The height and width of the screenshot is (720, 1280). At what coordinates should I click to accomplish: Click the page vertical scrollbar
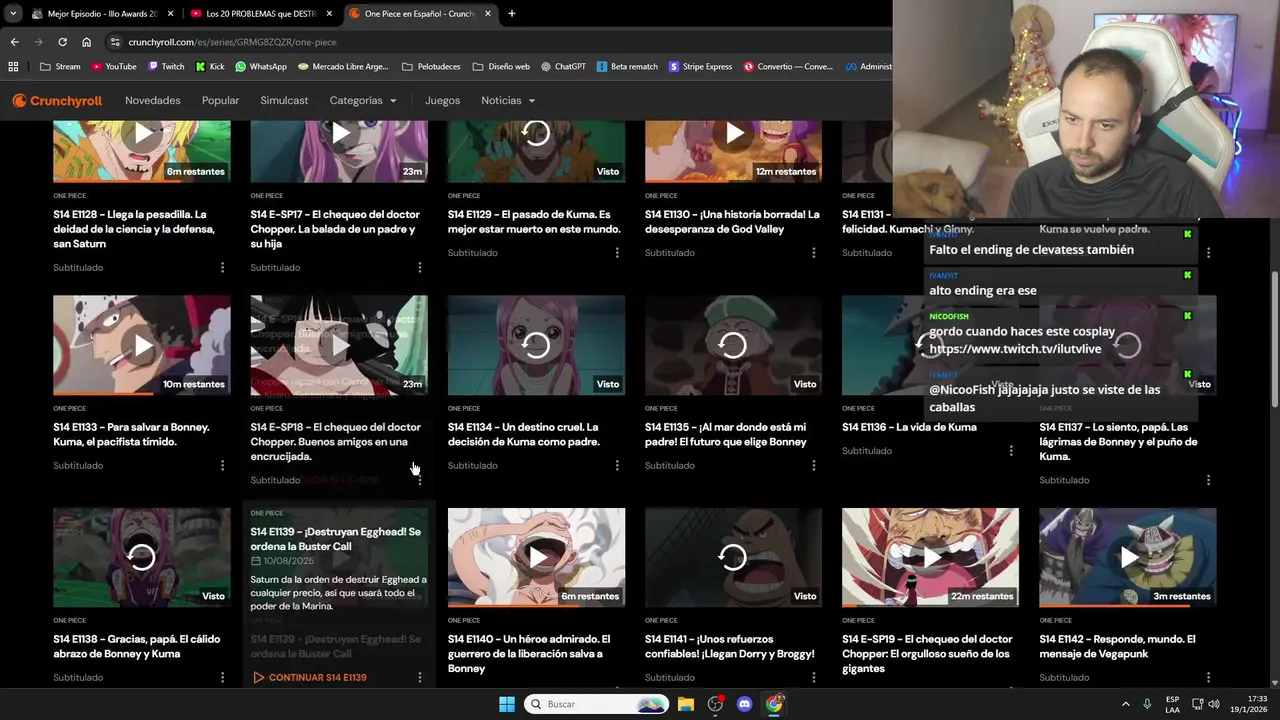coord(1274,340)
